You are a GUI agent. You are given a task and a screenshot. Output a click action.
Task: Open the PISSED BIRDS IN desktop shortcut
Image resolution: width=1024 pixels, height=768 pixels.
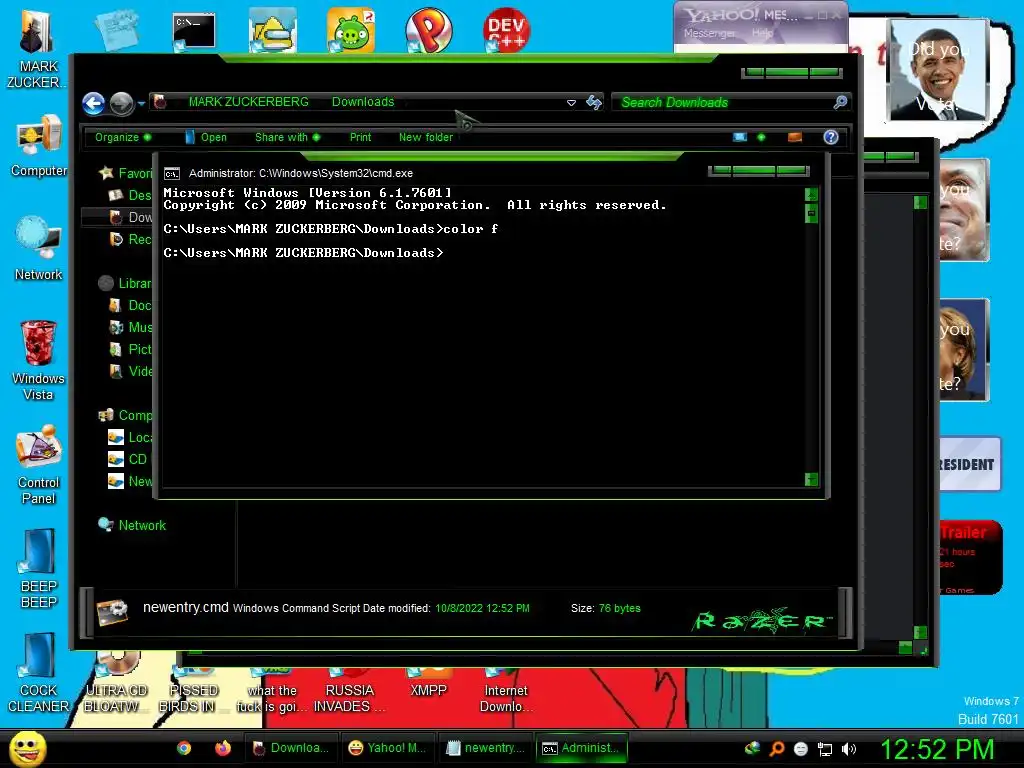(193, 691)
